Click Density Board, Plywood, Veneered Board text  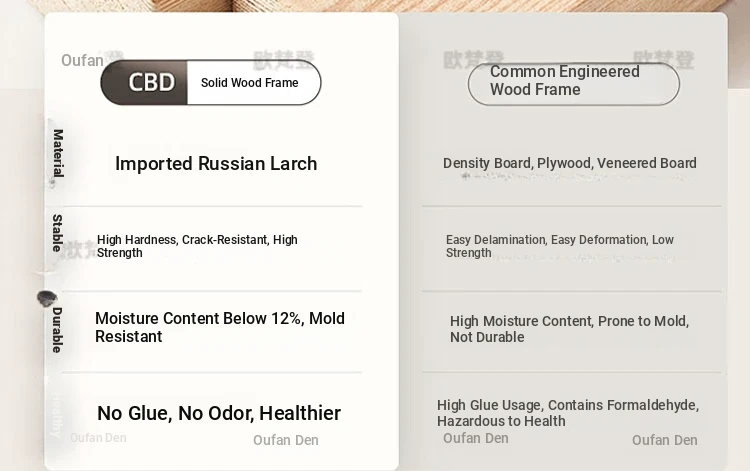[569, 163]
